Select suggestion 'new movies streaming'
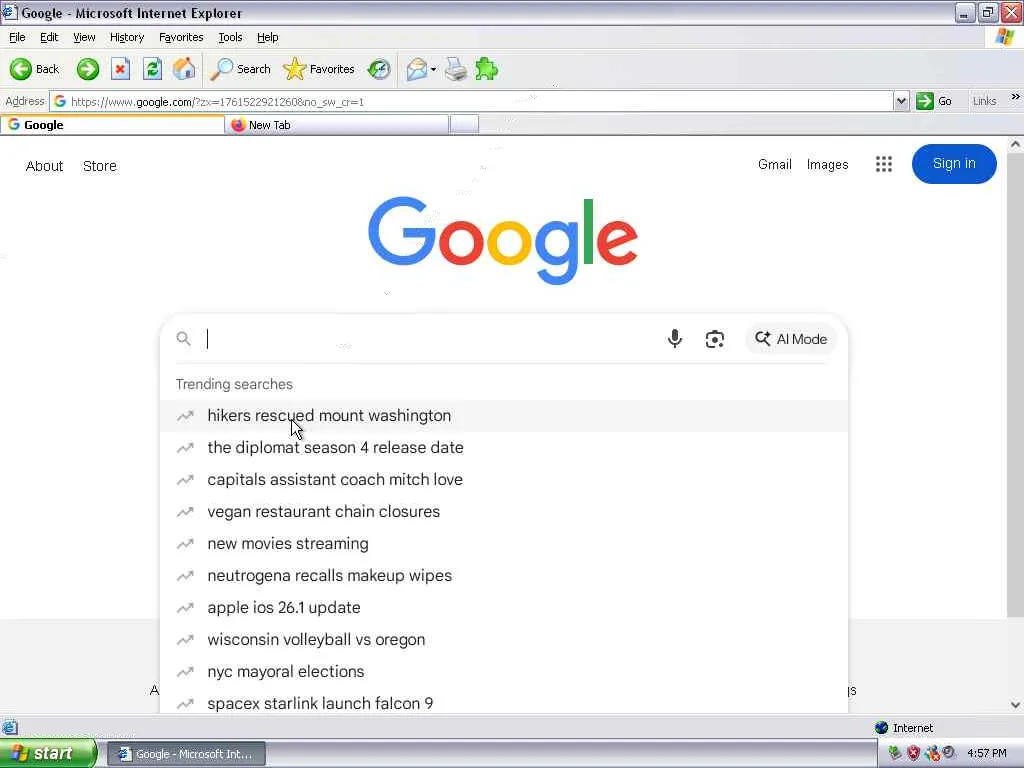Image resolution: width=1024 pixels, height=768 pixels. click(x=504, y=543)
